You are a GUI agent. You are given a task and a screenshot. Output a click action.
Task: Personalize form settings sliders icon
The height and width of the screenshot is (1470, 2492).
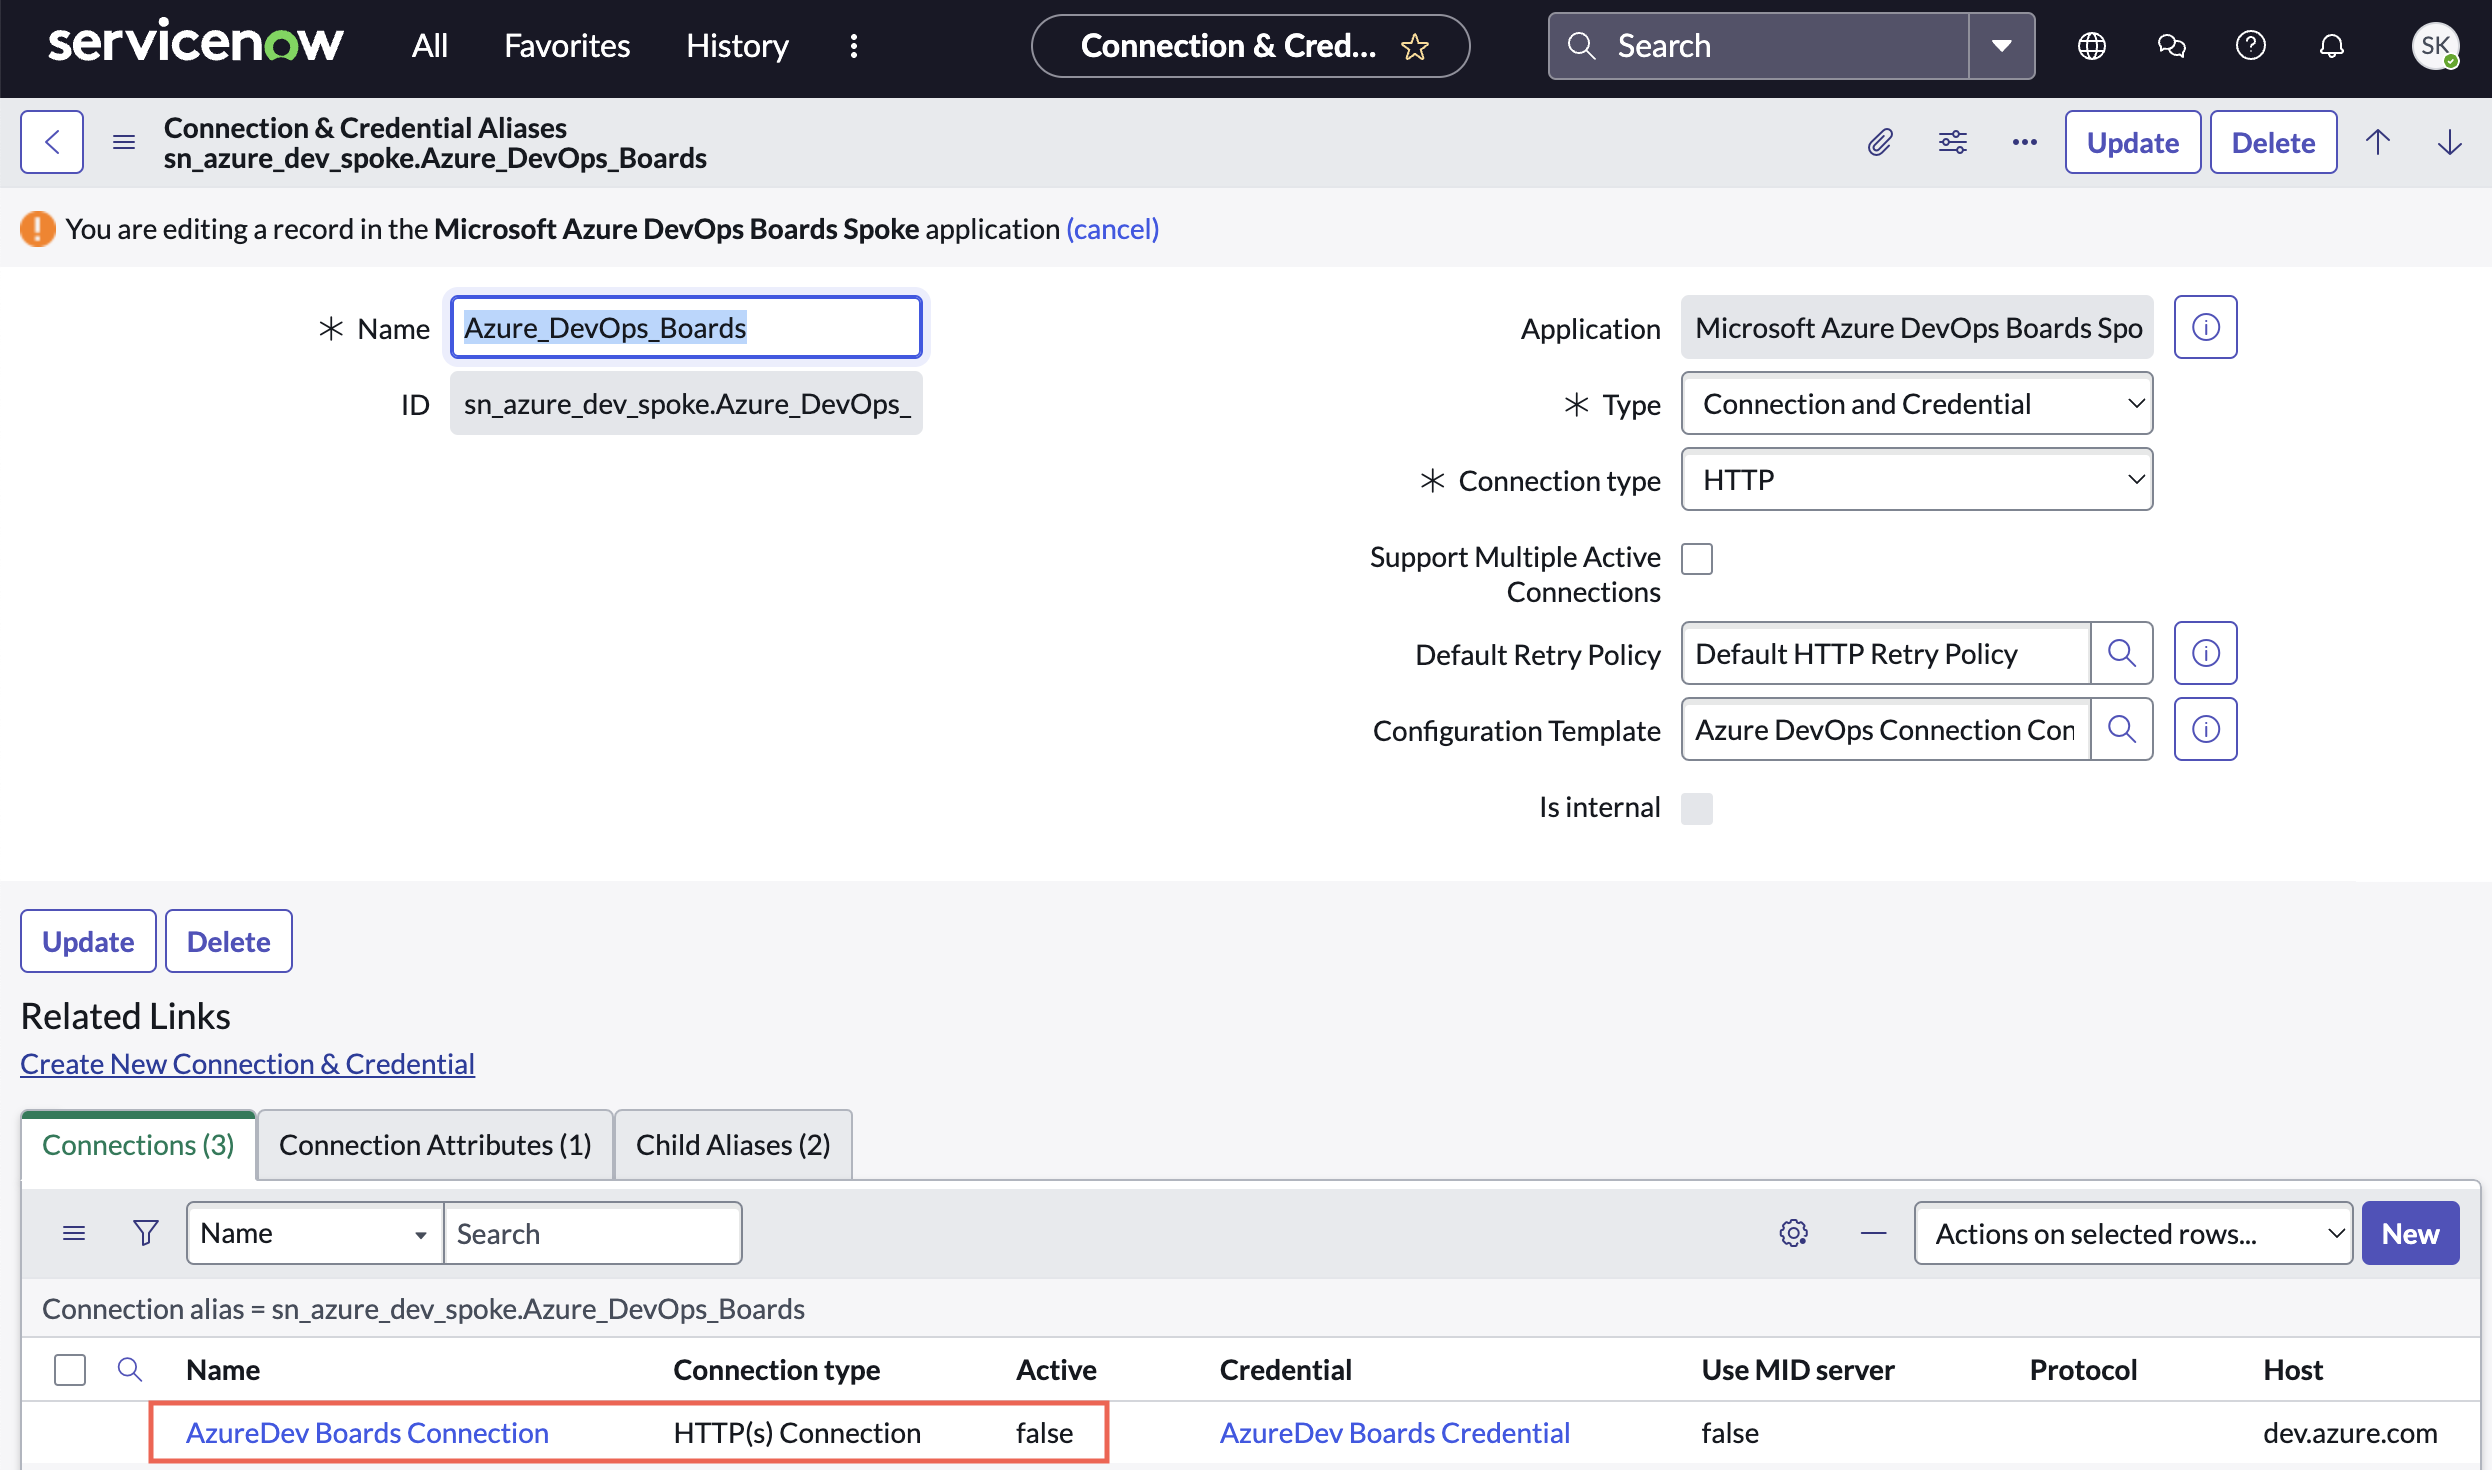(1952, 142)
